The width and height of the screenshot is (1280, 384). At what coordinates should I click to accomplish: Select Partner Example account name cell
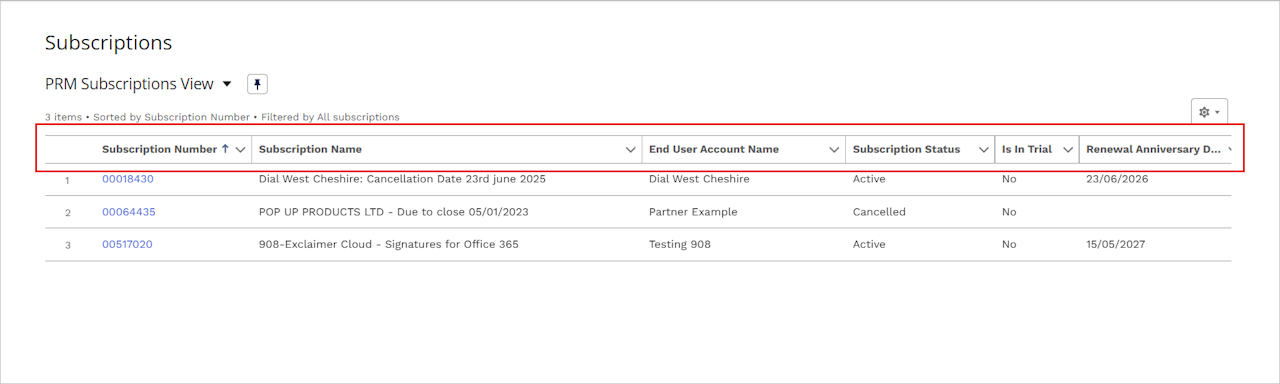tap(693, 212)
